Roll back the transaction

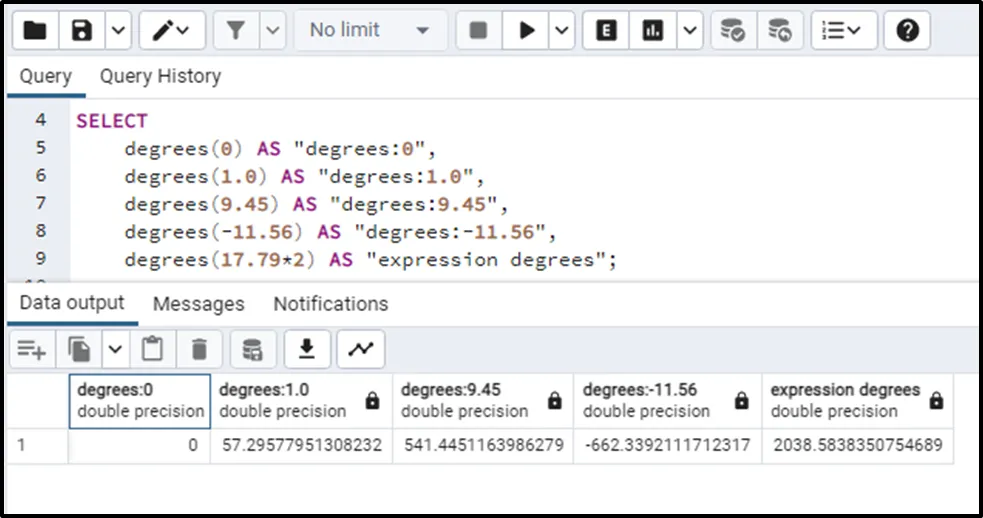pos(780,31)
